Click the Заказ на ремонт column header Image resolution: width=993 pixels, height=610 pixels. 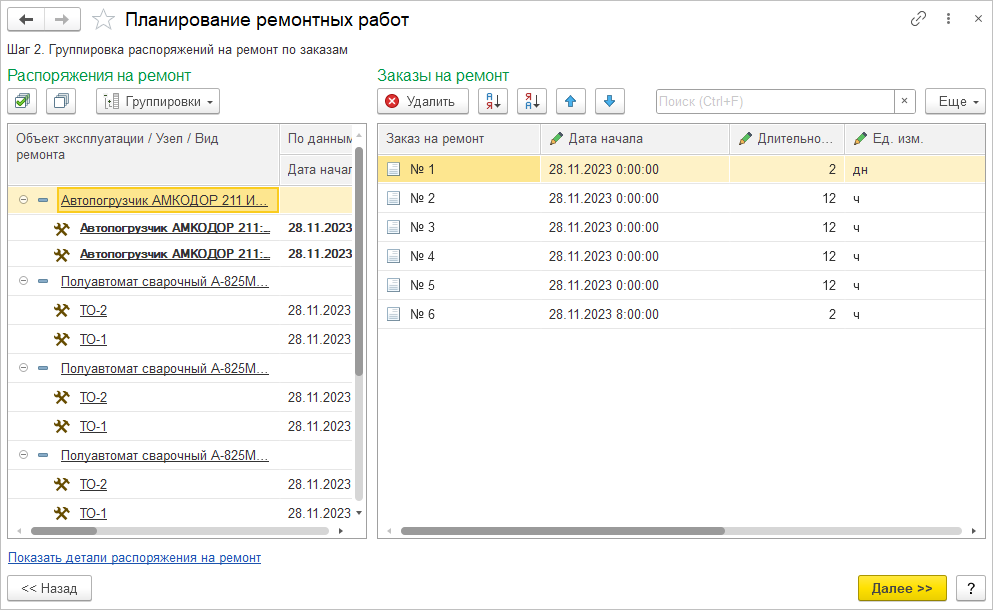(459, 139)
